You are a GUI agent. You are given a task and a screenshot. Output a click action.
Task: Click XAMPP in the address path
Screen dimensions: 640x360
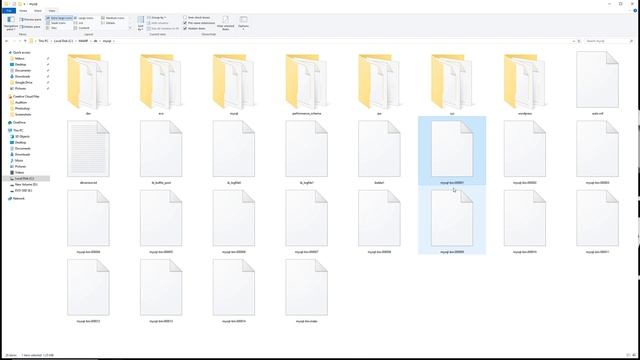coord(83,41)
